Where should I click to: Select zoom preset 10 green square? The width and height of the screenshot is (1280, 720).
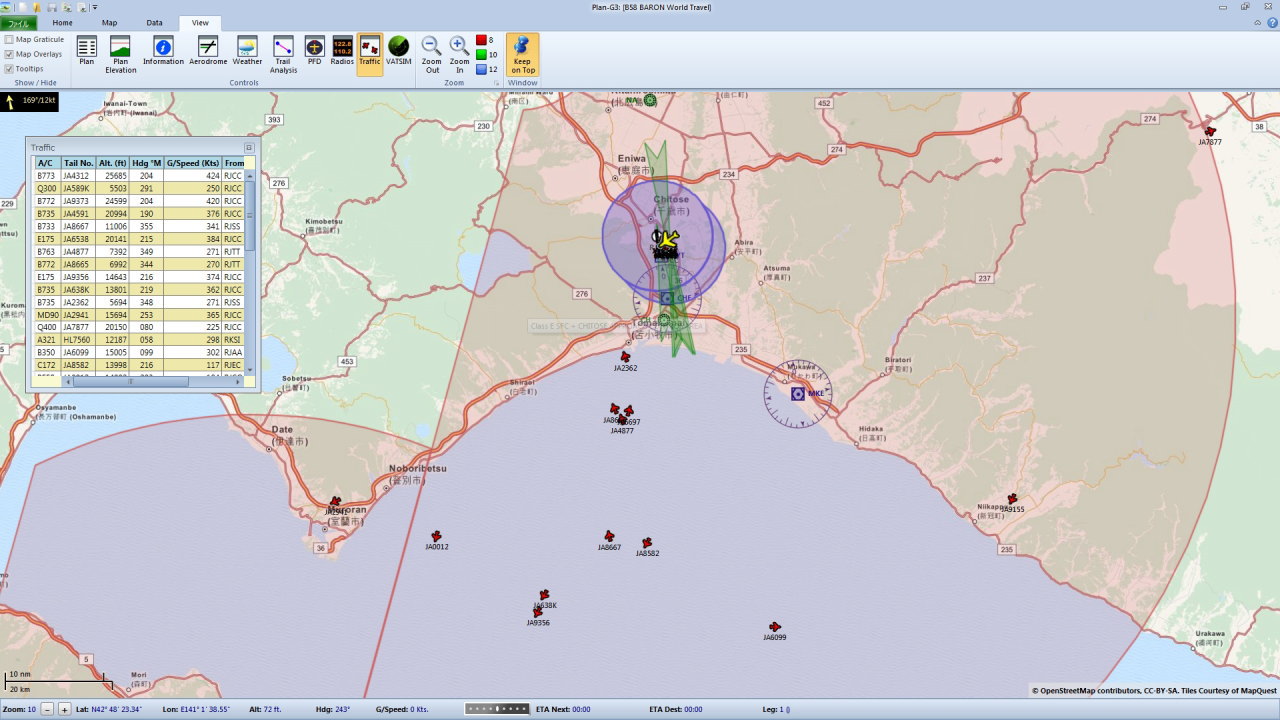487,55
